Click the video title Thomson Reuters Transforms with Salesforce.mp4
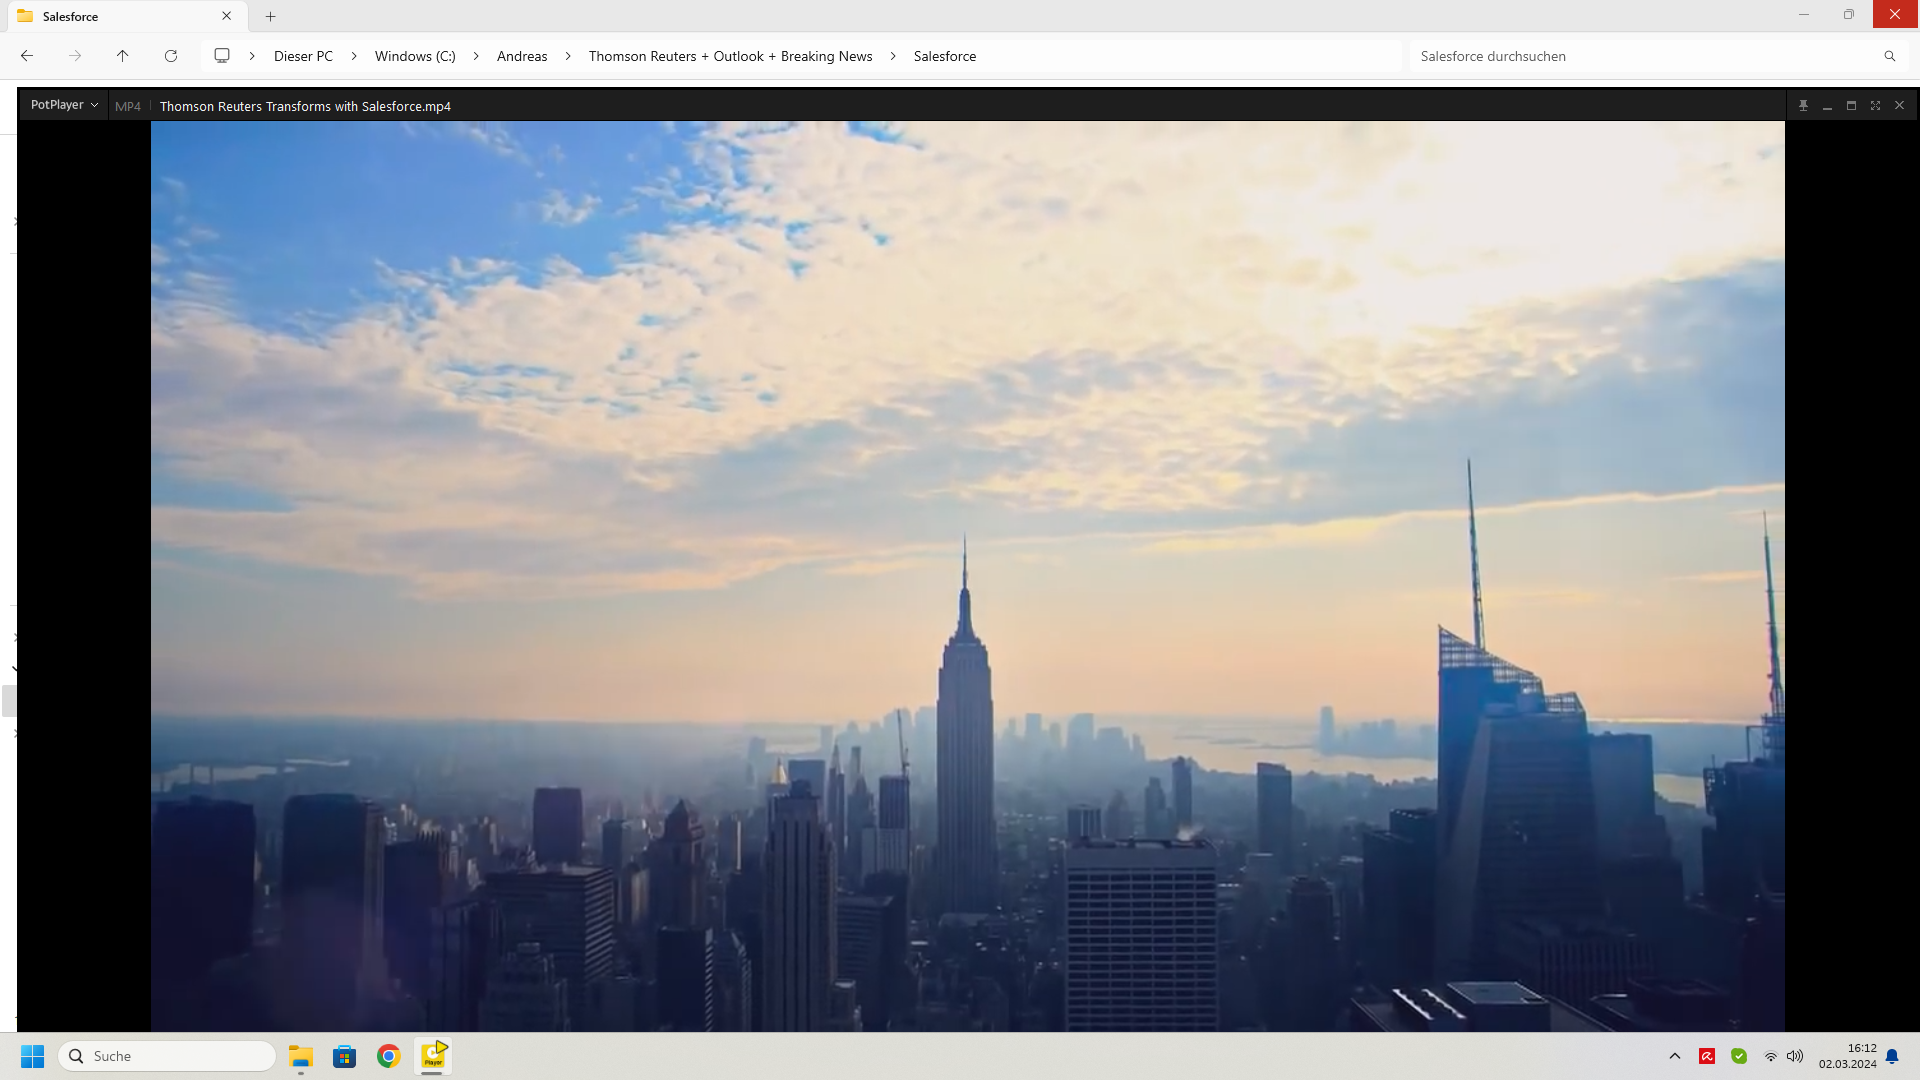The image size is (1920, 1080). coord(305,106)
